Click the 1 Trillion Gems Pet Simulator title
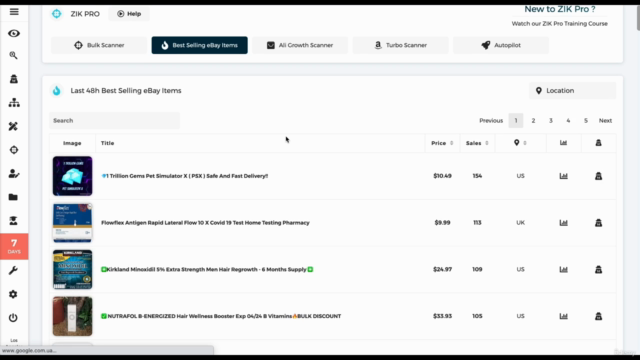 (185, 176)
